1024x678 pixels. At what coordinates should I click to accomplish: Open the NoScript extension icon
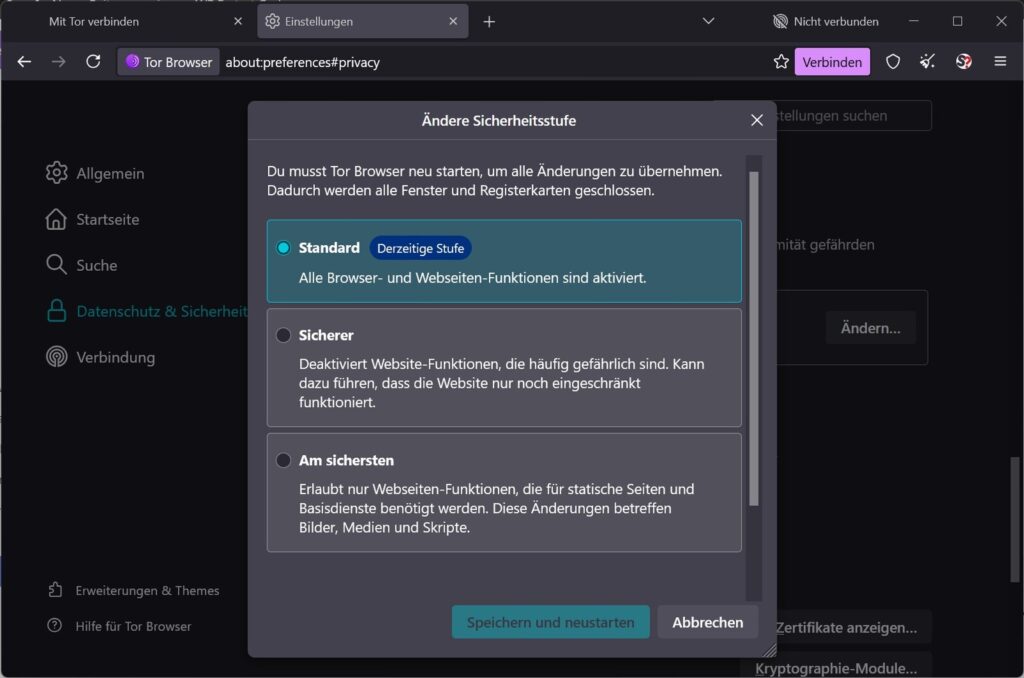click(963, 62)
